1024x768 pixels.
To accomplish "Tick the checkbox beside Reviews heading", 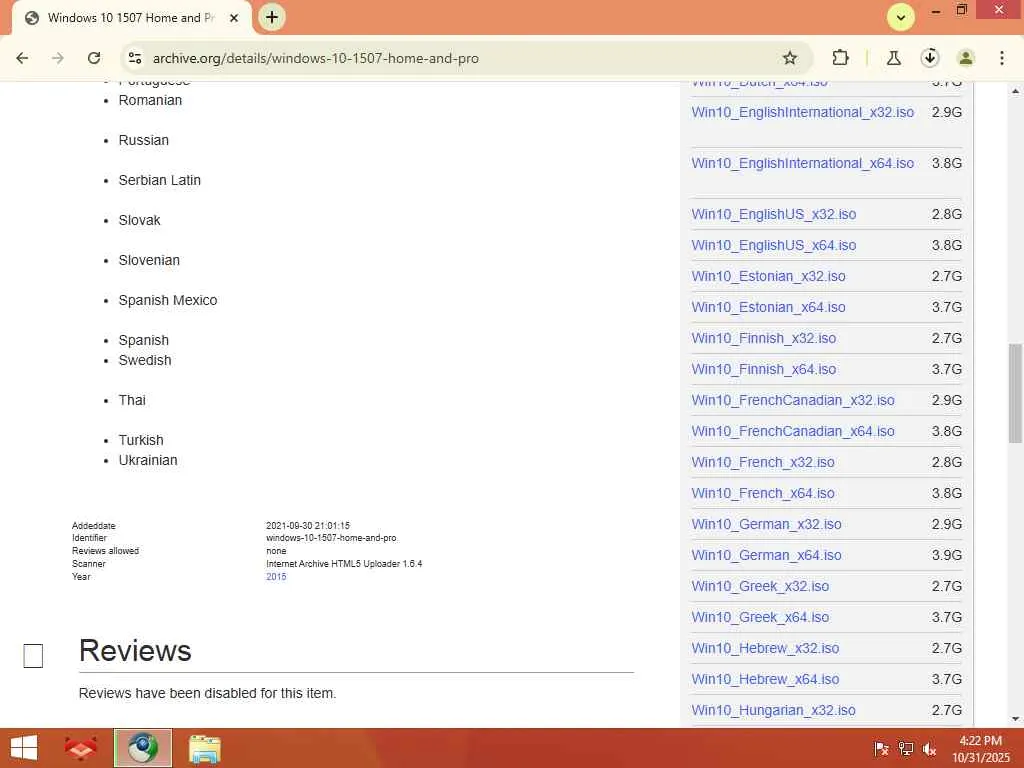I will (x=33, y=656).
